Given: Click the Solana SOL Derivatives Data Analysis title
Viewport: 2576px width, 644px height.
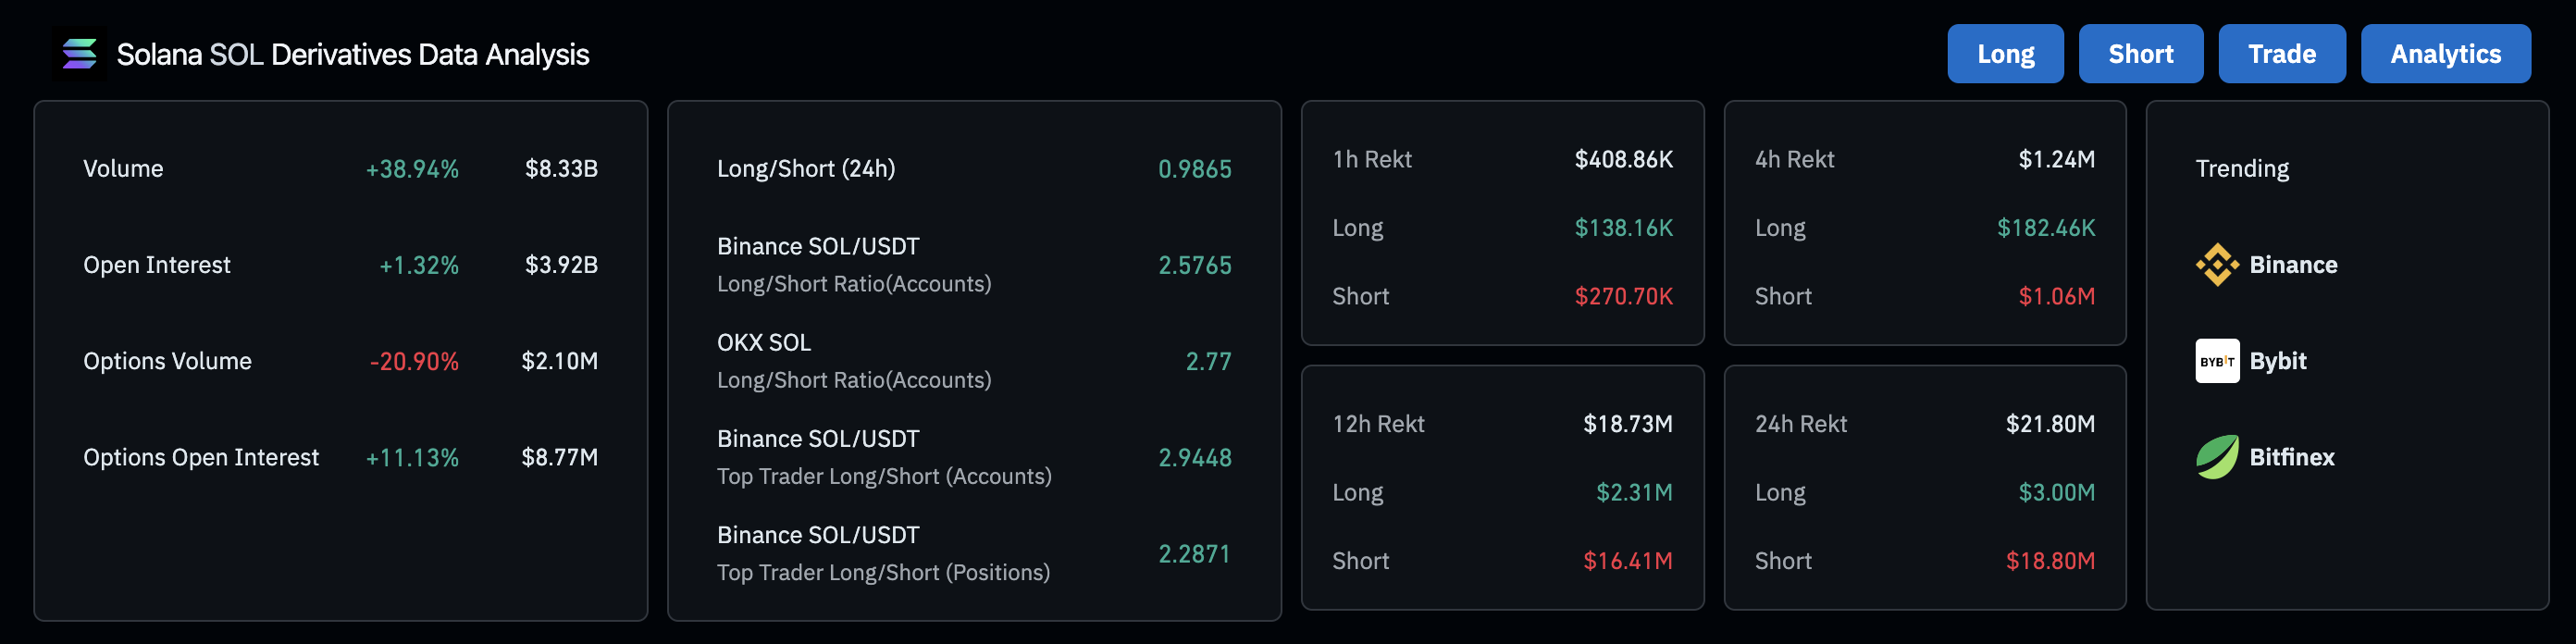Looking at the screenshot, I should (x=352, y=54).
